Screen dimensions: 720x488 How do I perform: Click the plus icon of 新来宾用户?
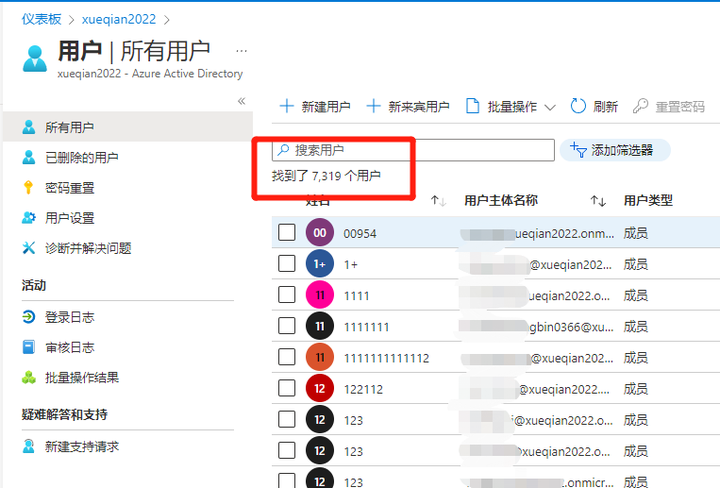click(373, 106)
